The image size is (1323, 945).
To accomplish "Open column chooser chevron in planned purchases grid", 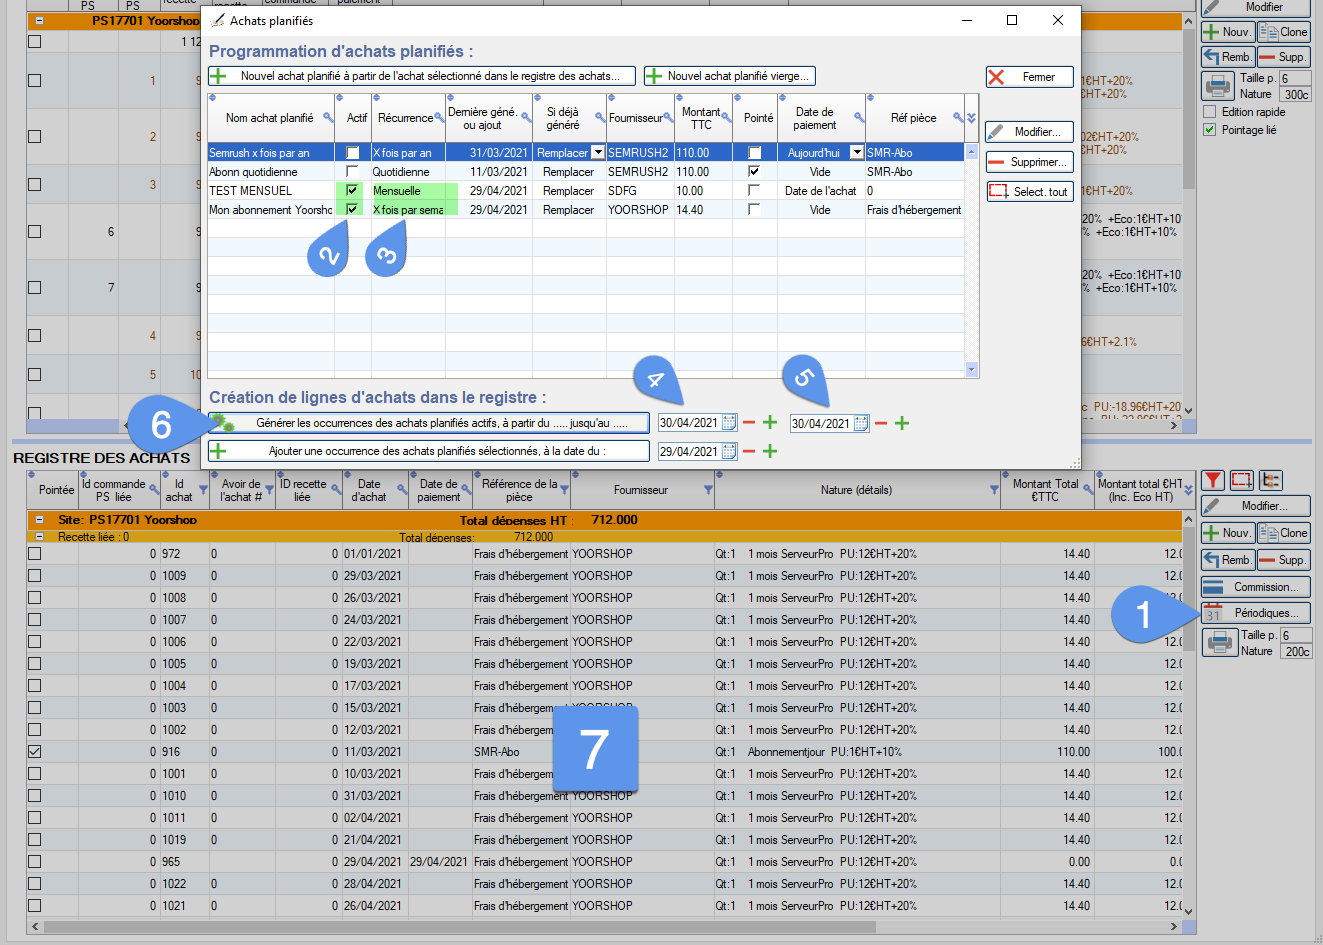I will (971, 118).
